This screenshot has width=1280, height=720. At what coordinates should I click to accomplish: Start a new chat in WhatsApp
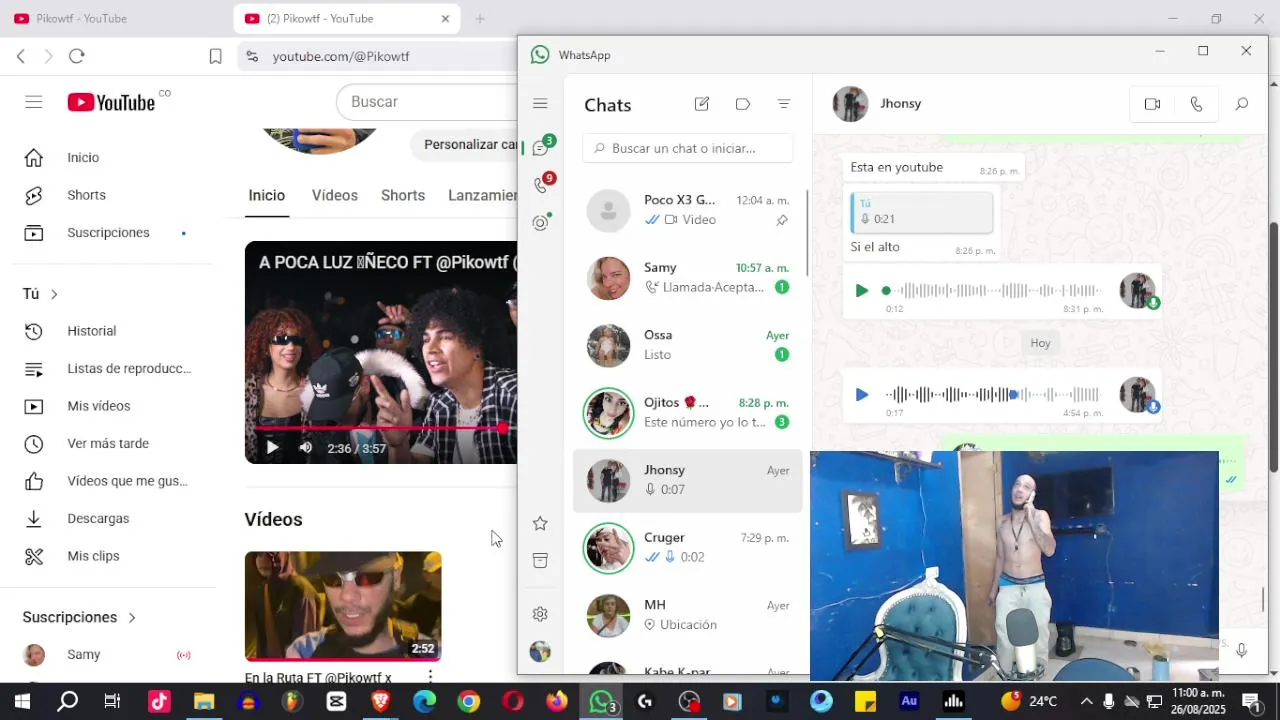[702, 104]
